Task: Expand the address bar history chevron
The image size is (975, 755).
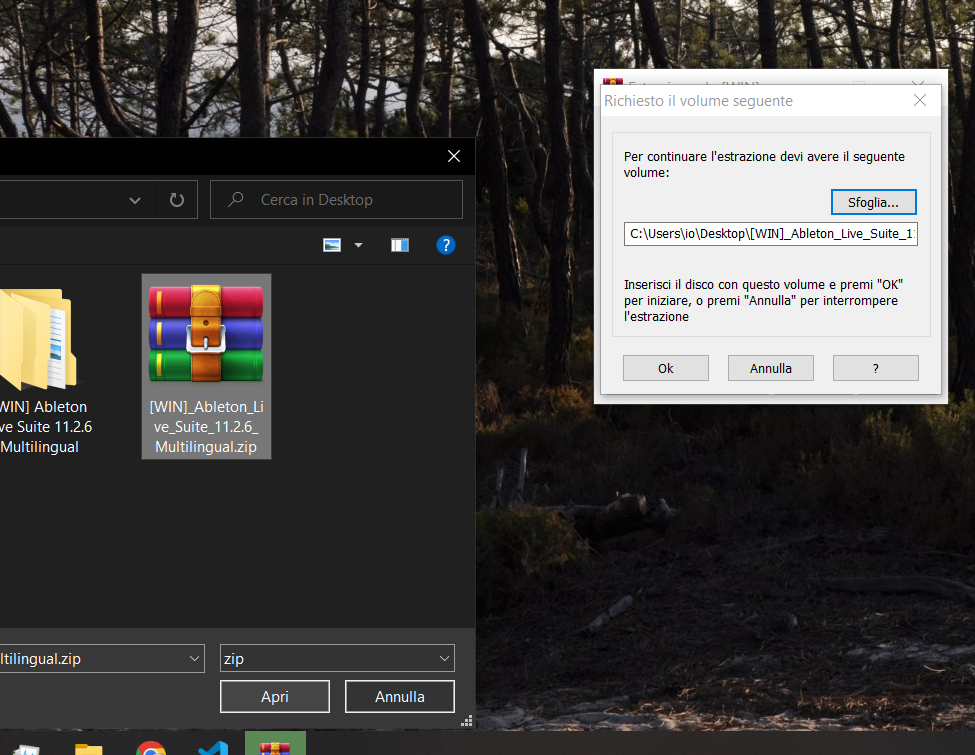Action: pos(134,200)
